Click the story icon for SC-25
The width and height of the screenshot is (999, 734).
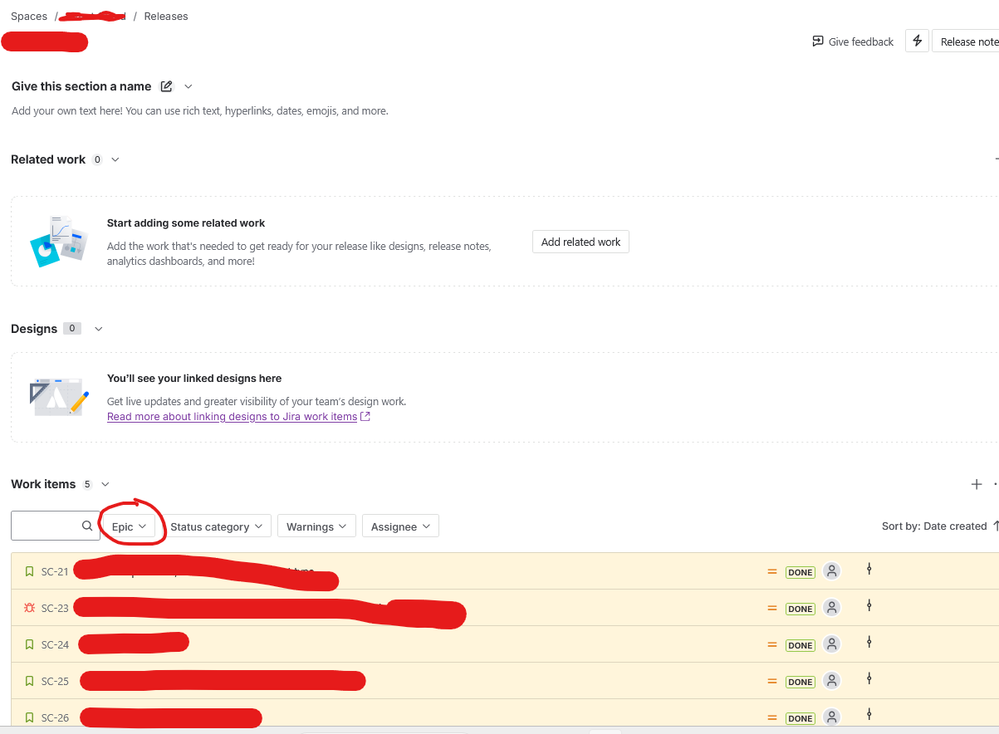29,681
